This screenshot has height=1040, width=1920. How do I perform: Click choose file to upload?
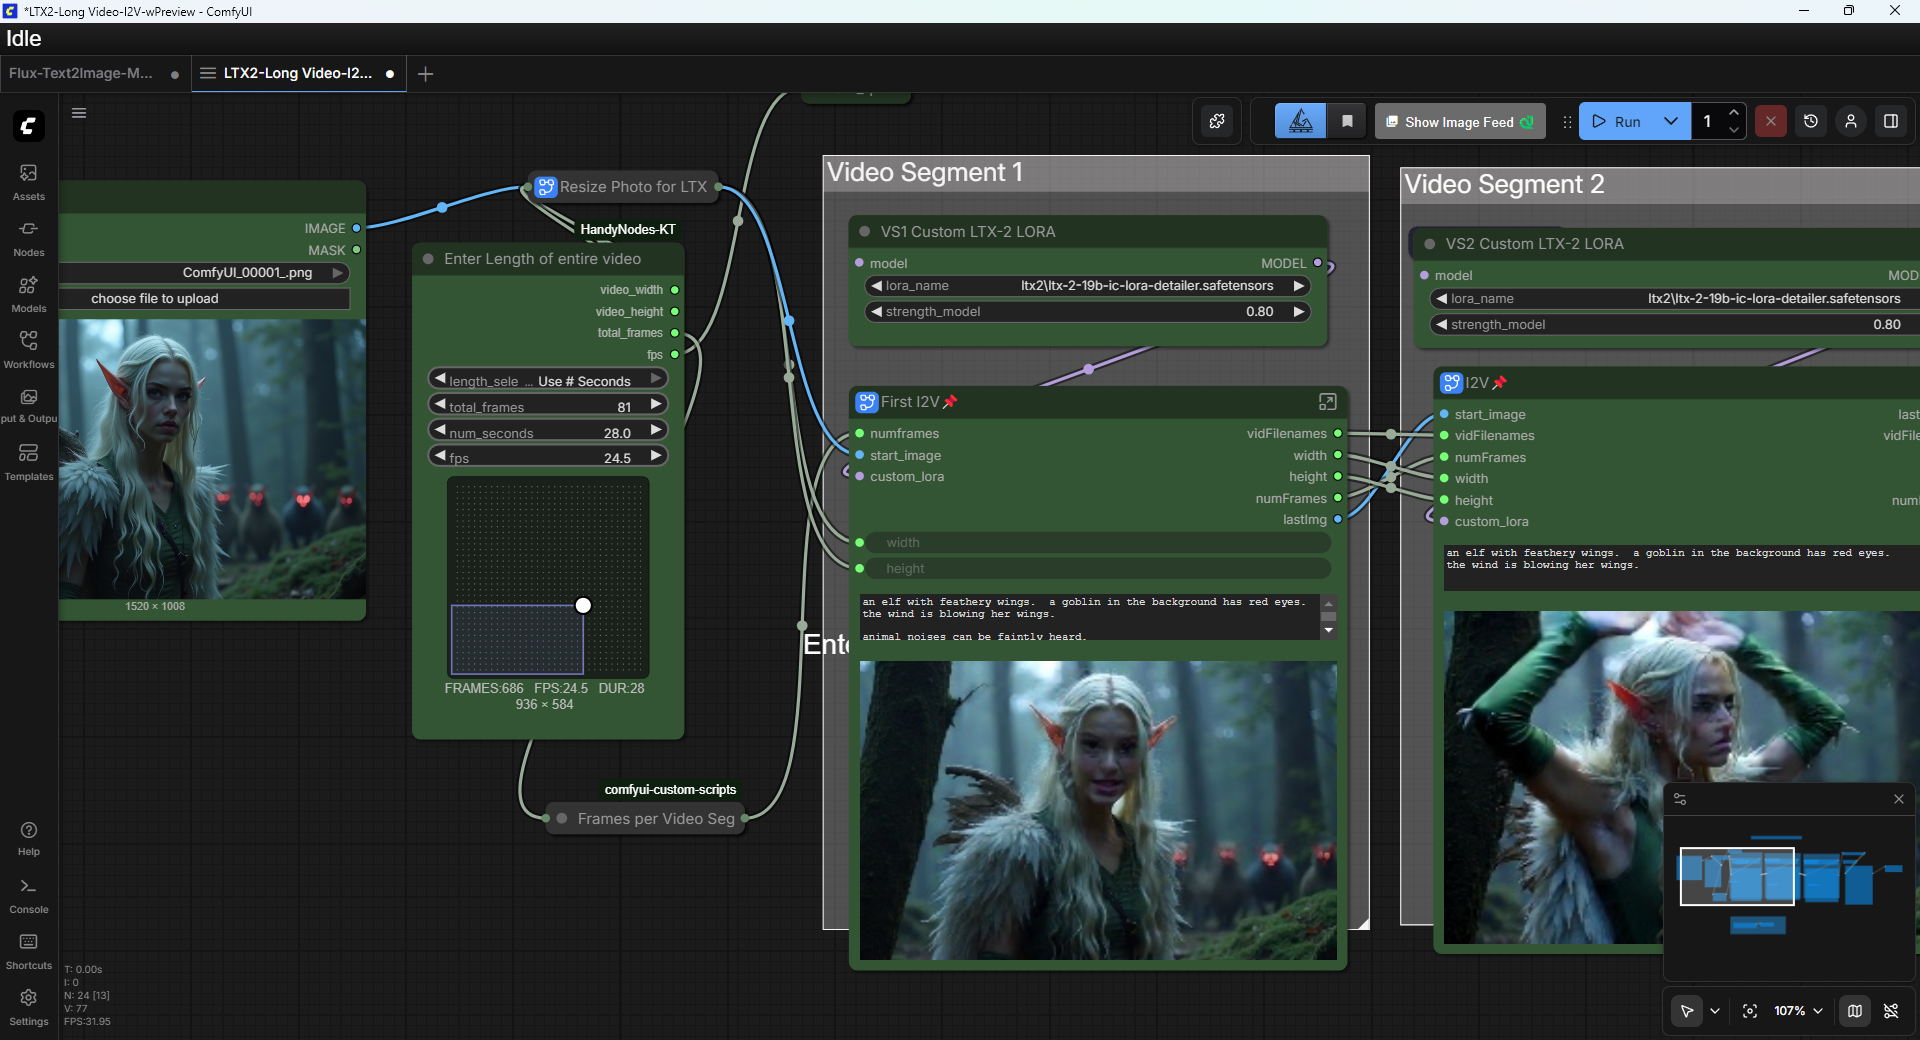pyautogui.click(x=155, y=299)
